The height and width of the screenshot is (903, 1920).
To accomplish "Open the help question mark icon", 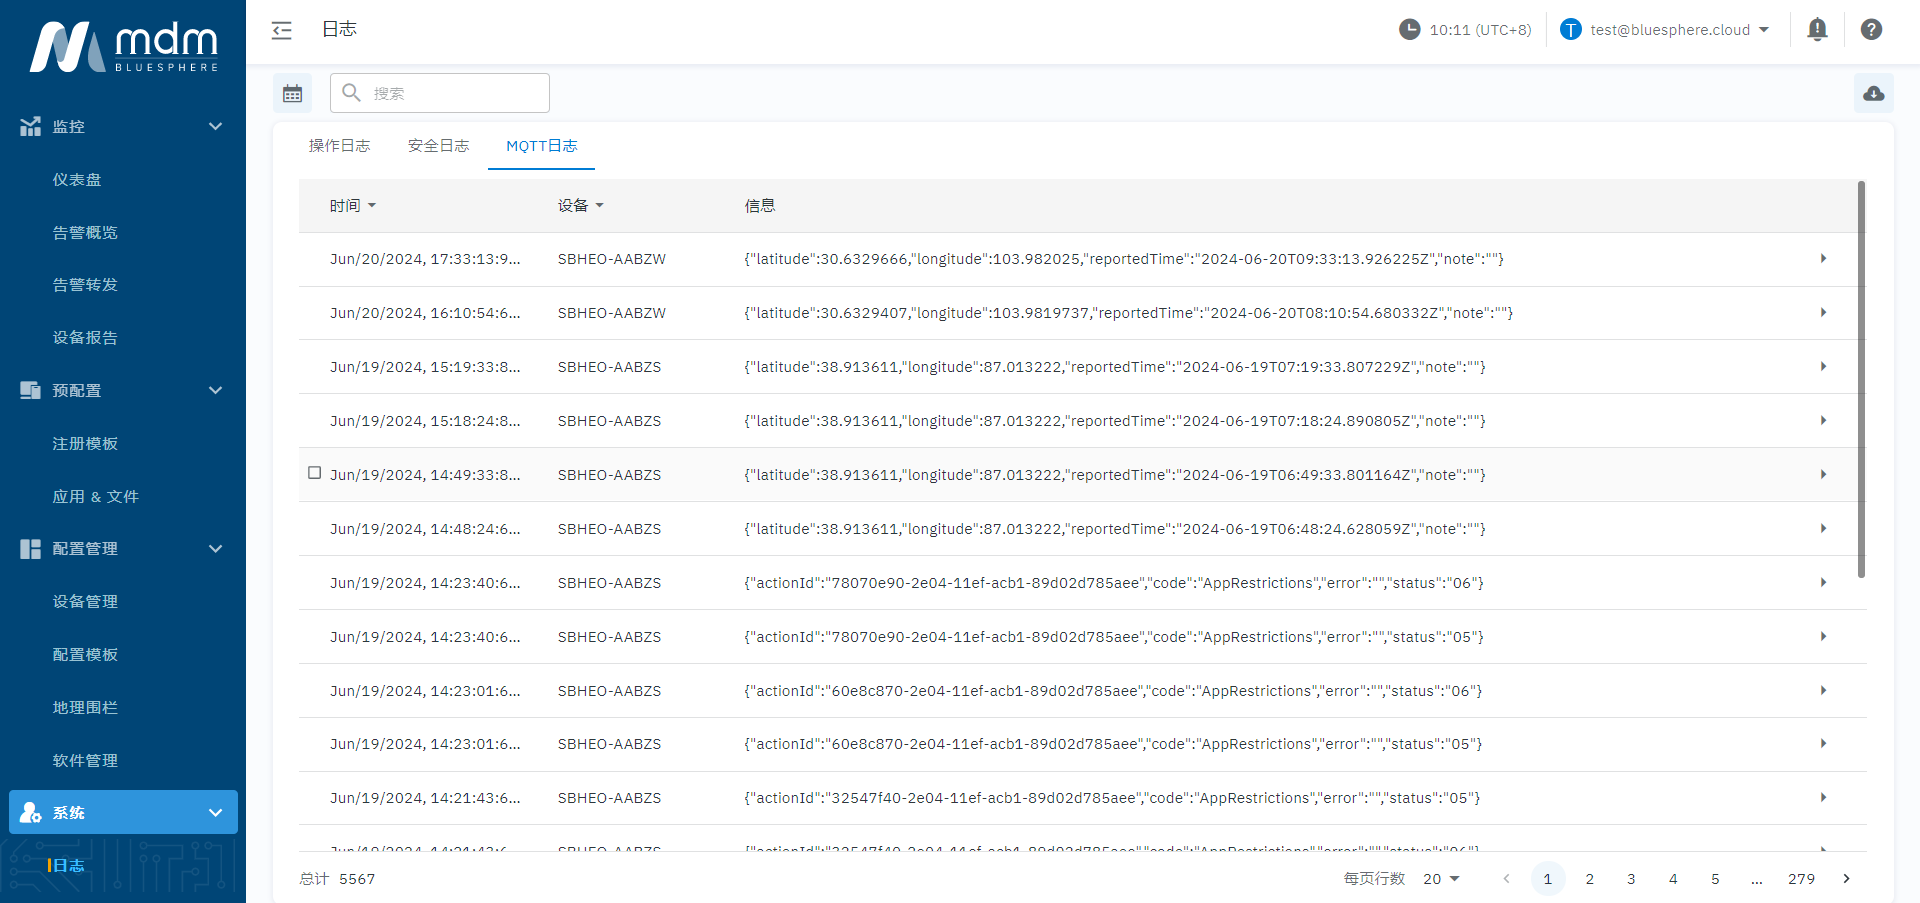I will point(1871,30).
